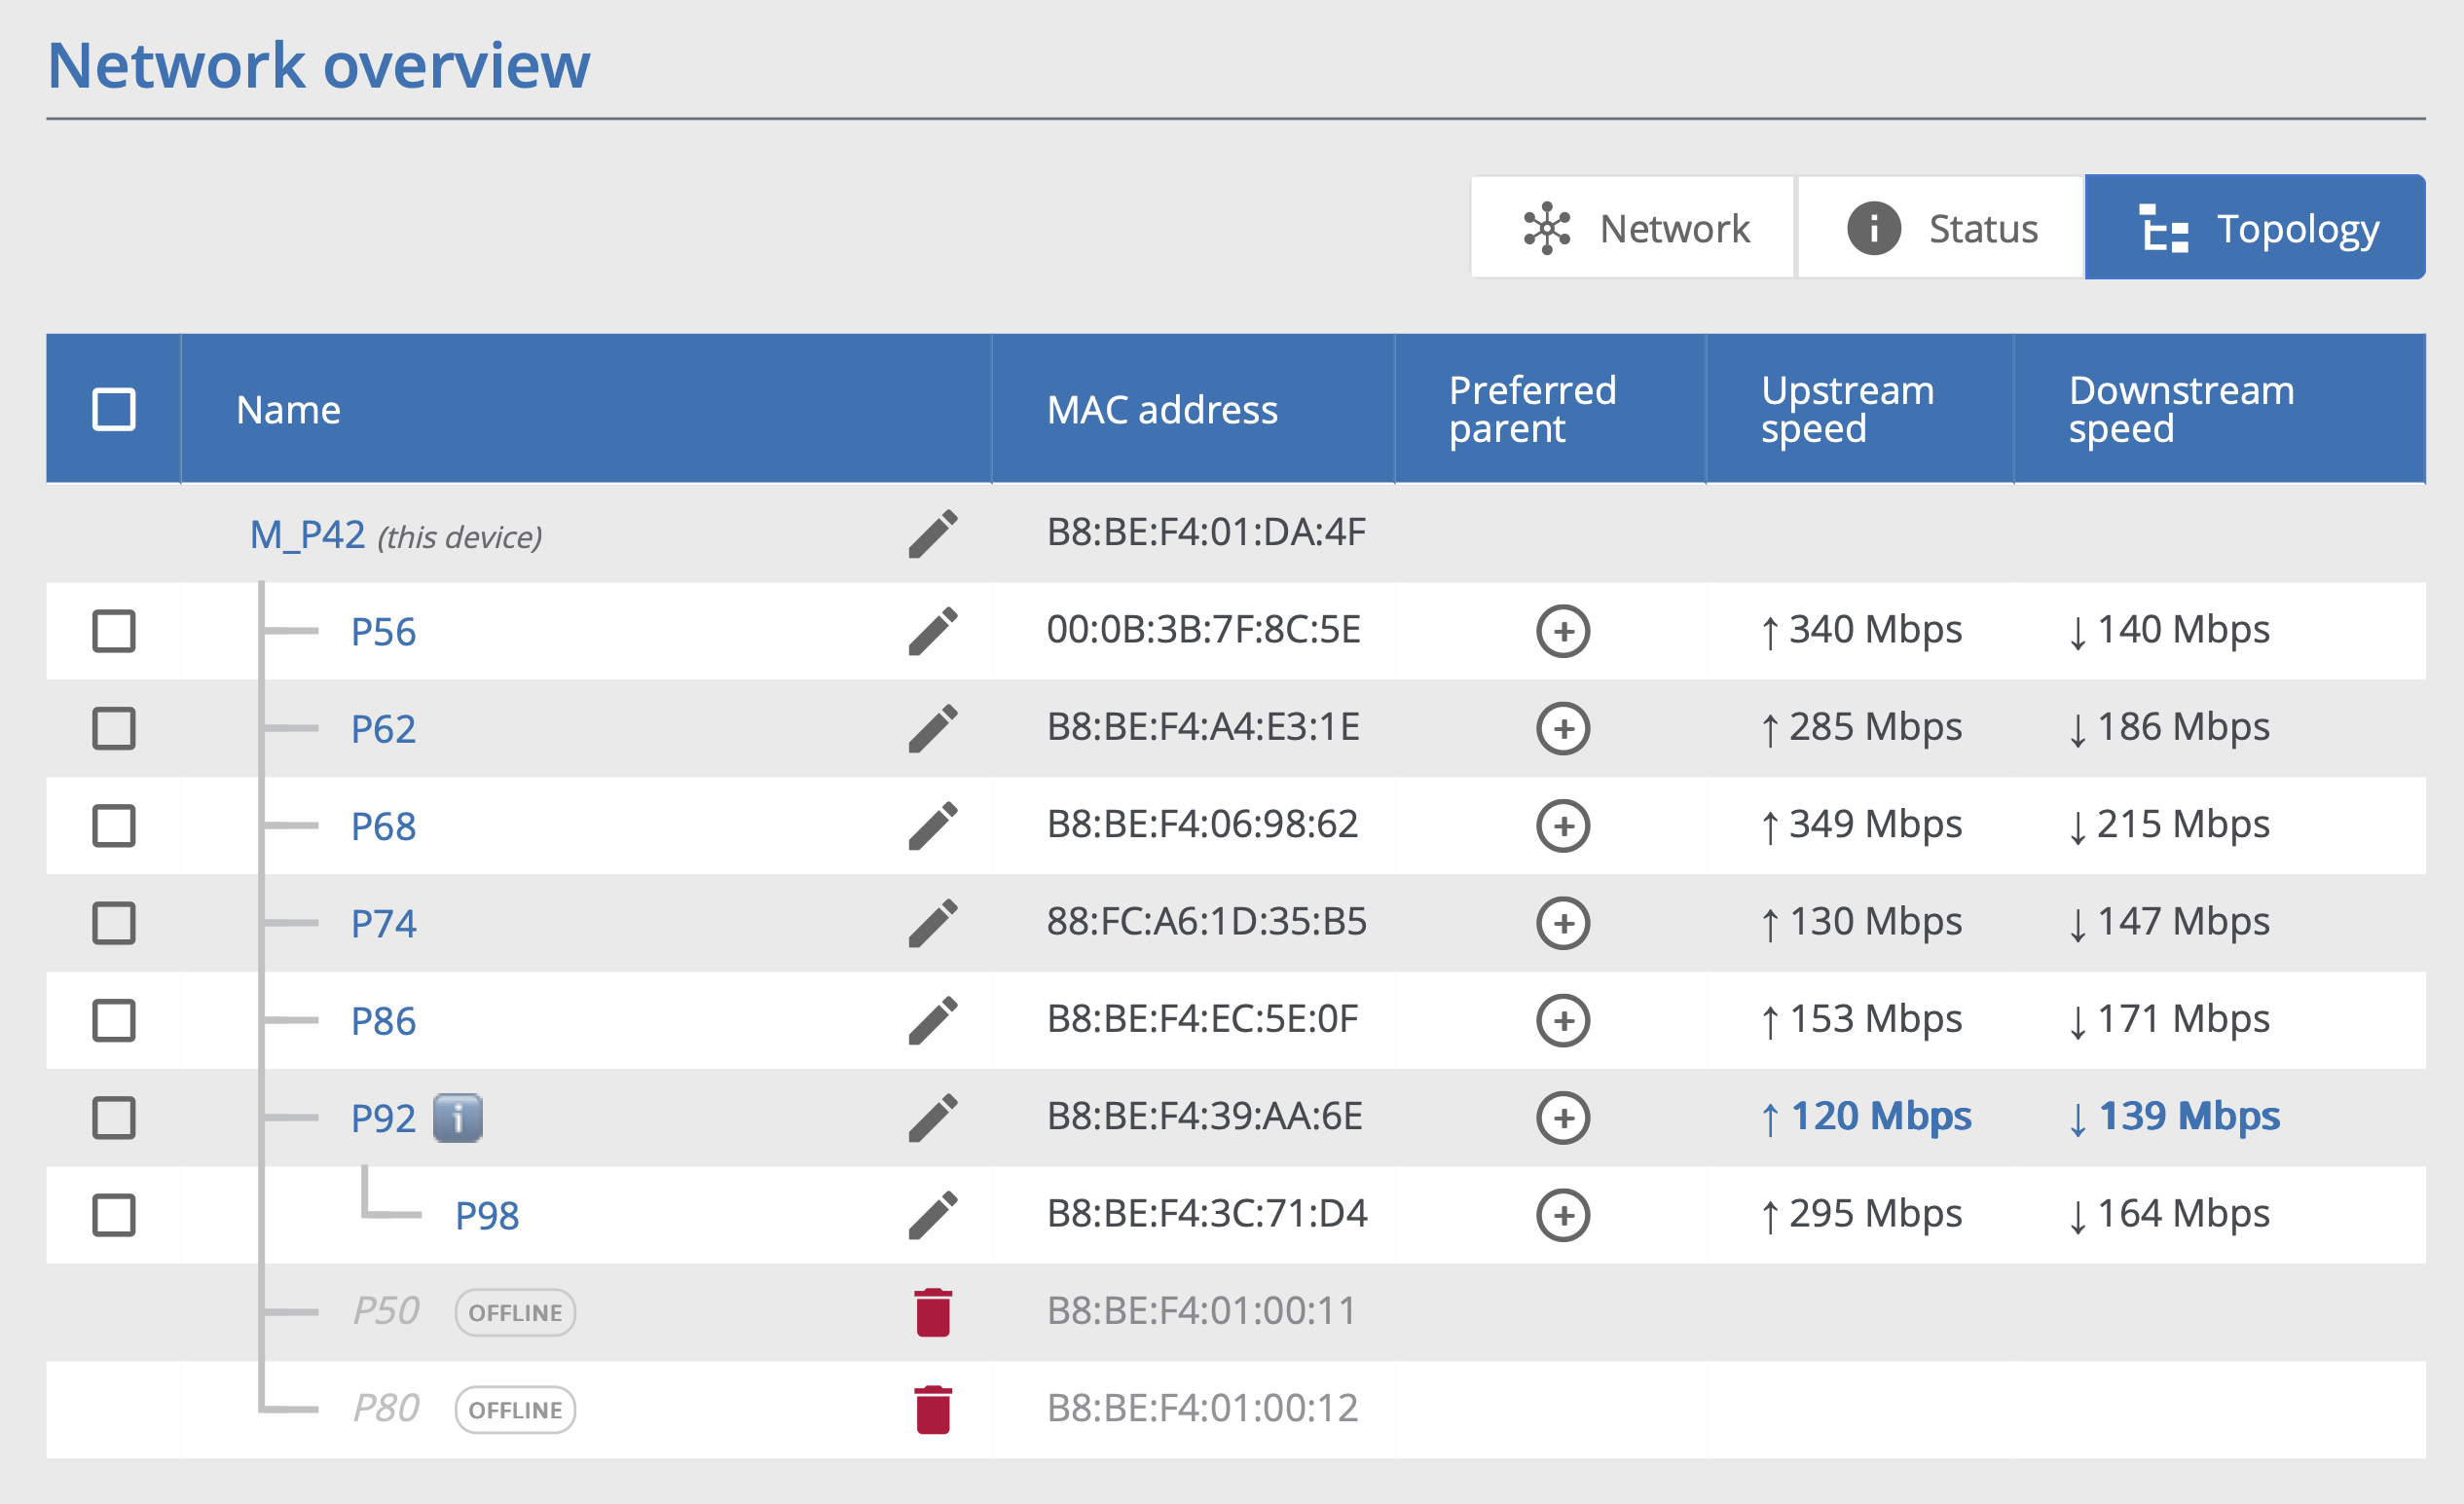Click the greyed-out P80 name

(x=386, y=1408)
